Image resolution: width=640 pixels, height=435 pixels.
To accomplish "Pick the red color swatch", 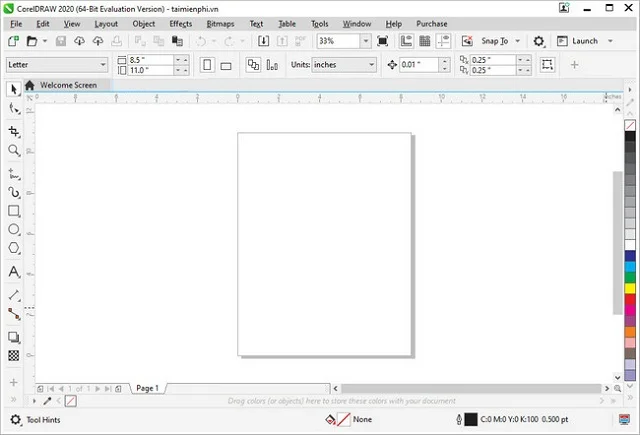I will pyautogui.click(x=630, y=299).
